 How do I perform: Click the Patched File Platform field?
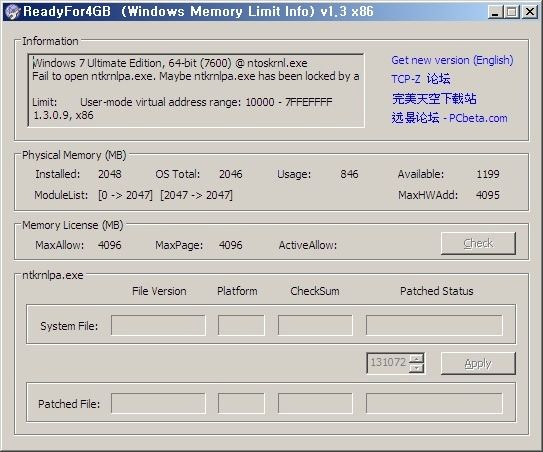click(241, 403)
